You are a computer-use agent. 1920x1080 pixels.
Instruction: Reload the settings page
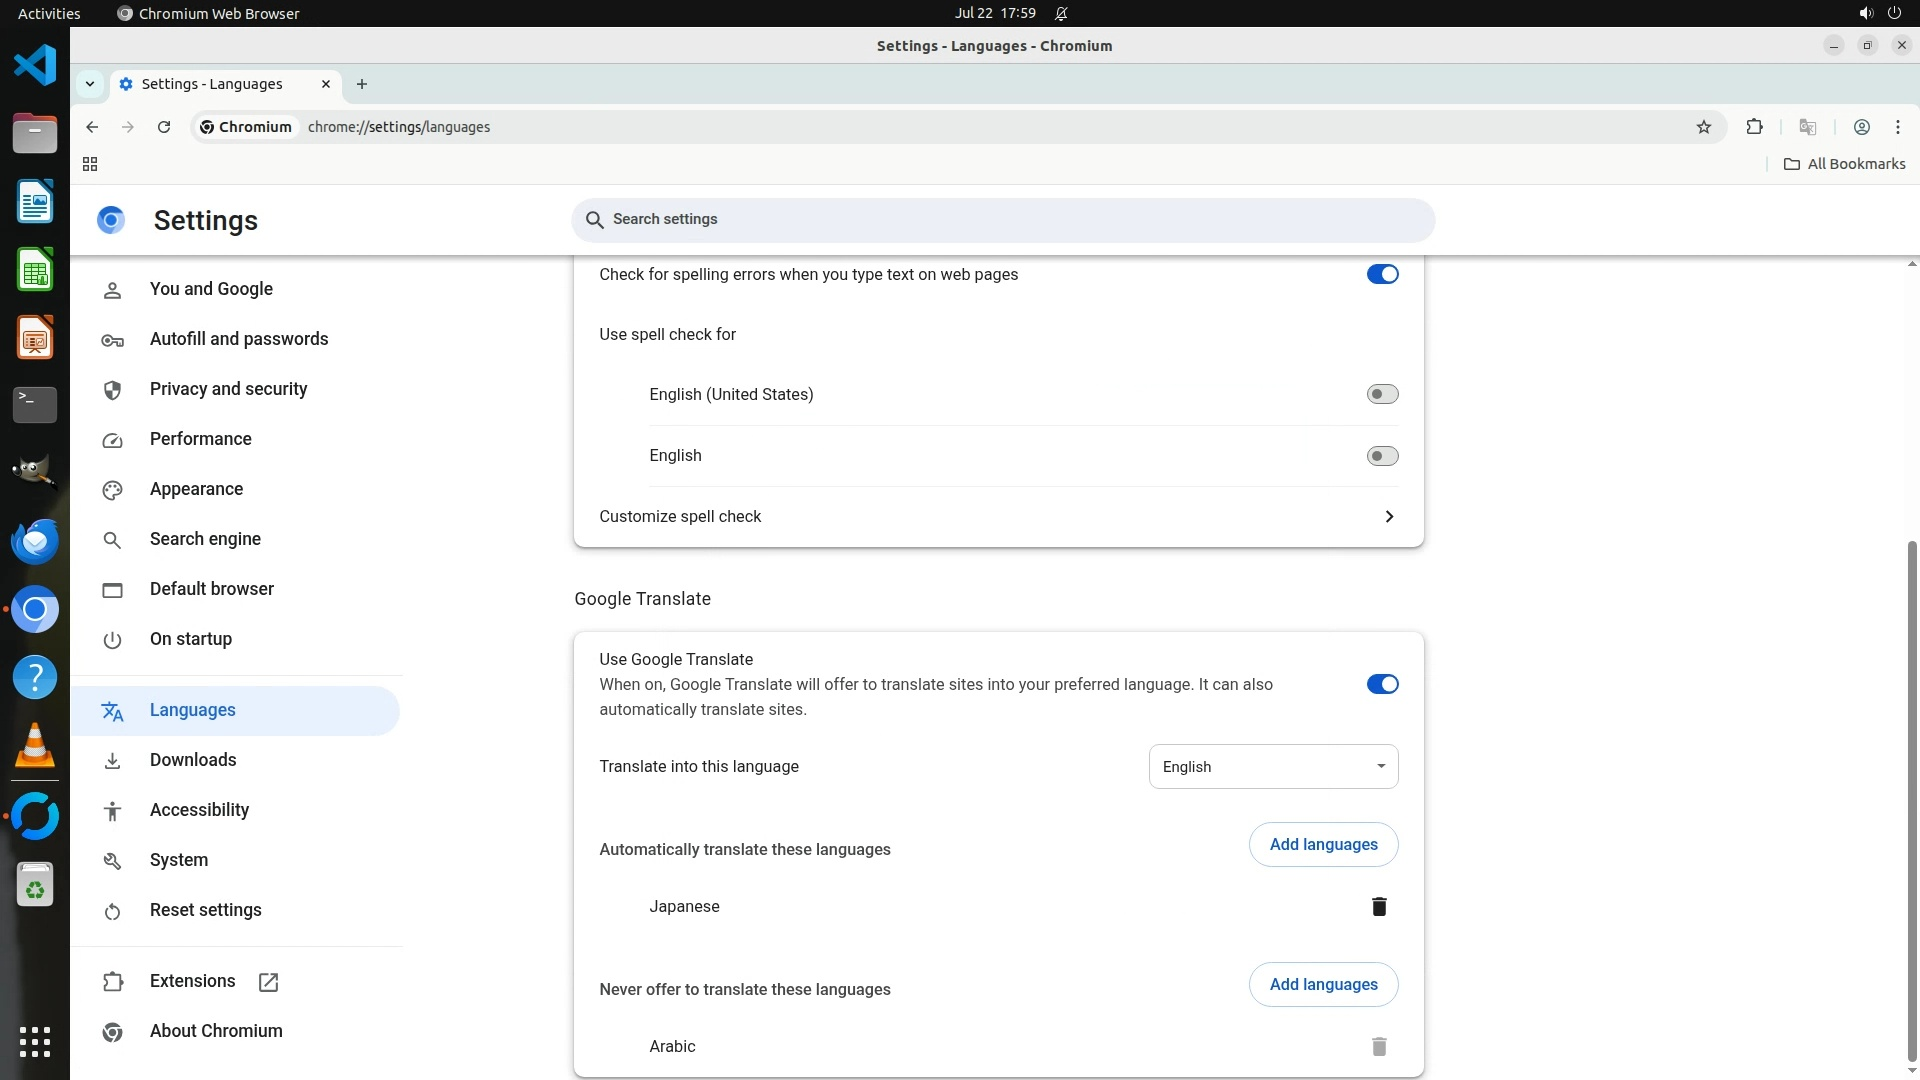[164, 127]
